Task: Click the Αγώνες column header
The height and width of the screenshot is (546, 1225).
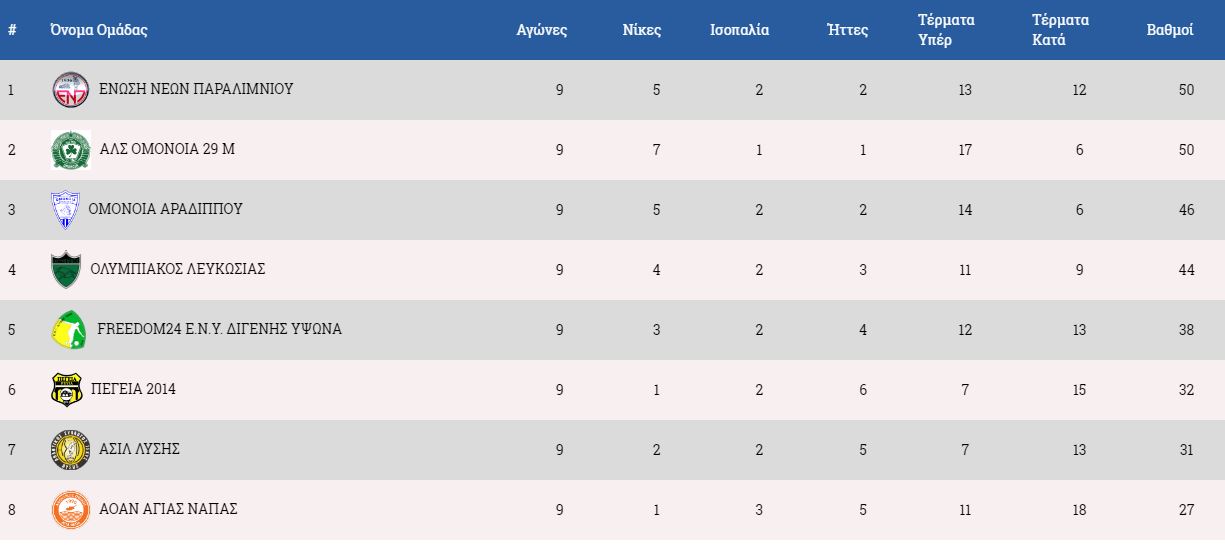Action: [542, 30]
